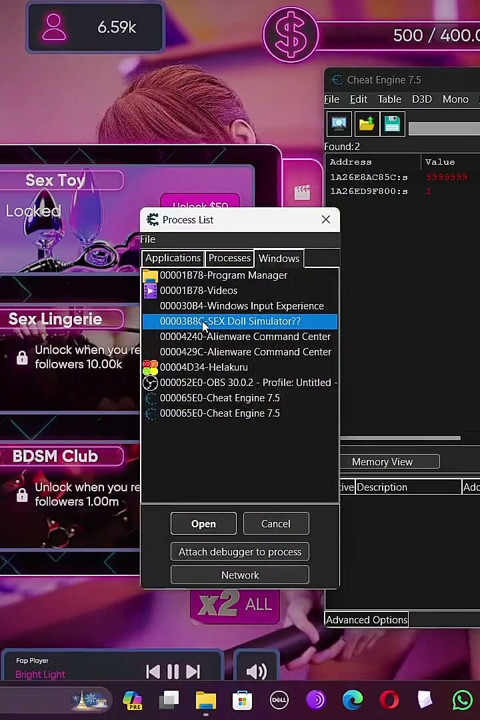Click the Sex Lingerie lock icon

click(22, 357)
